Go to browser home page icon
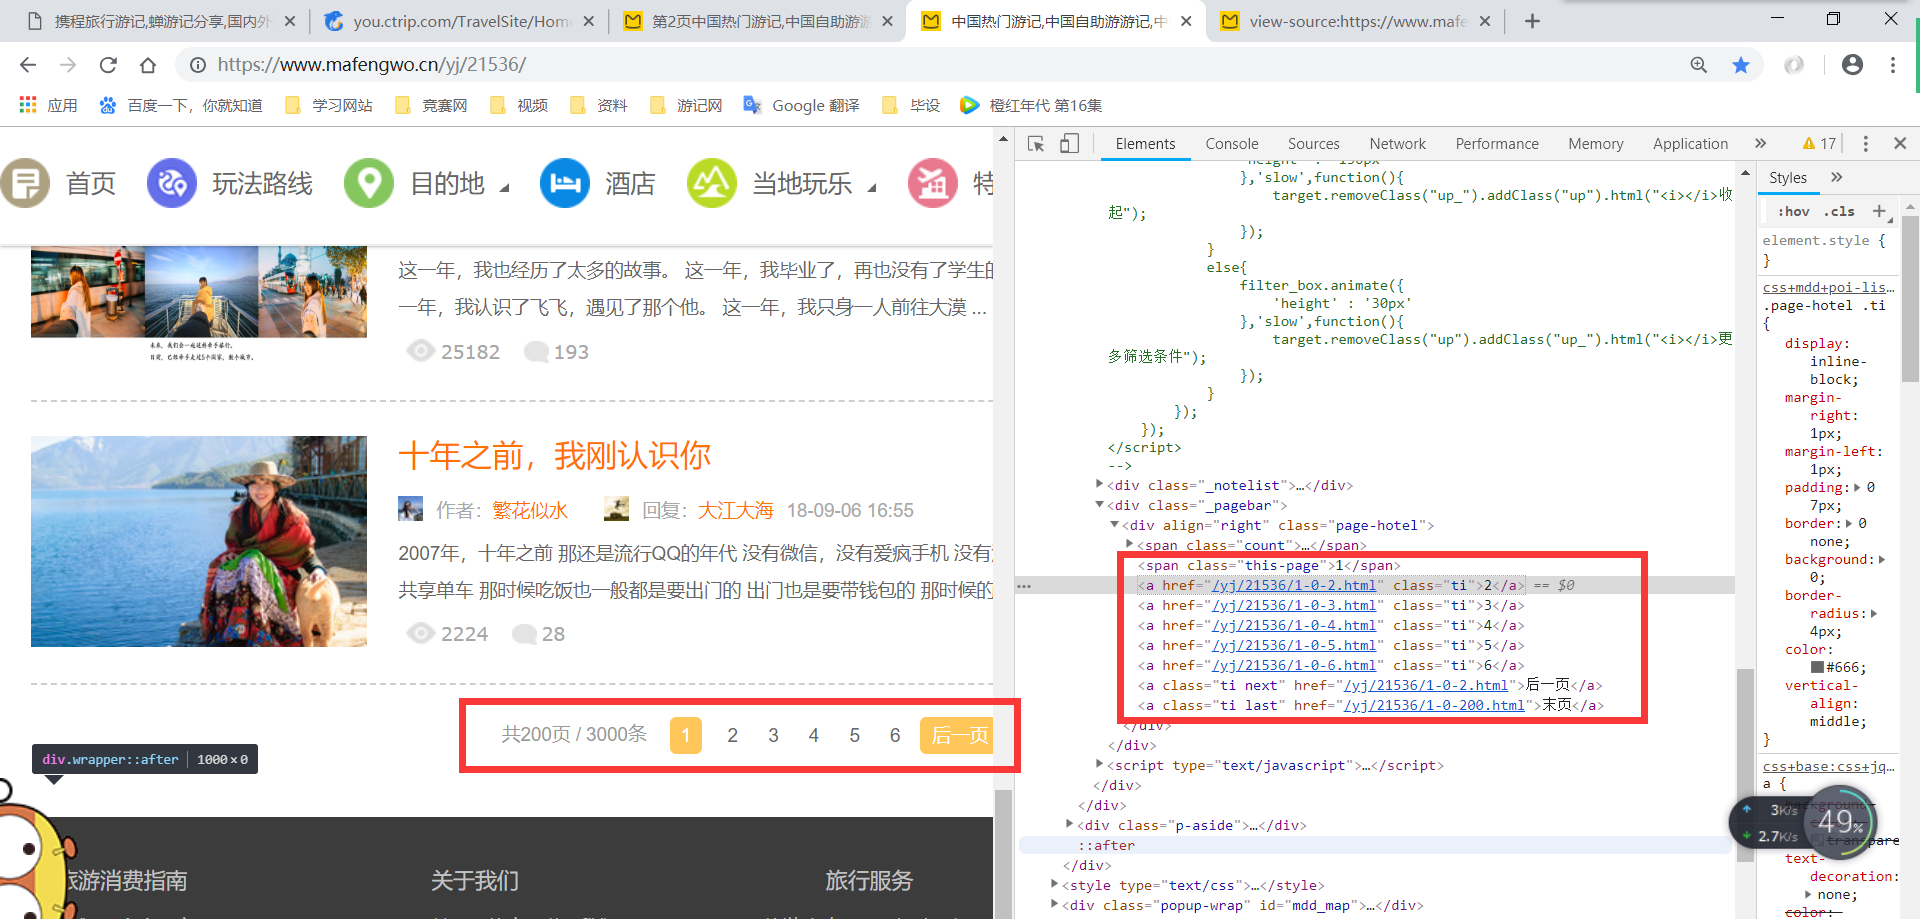 coord(148,65)
